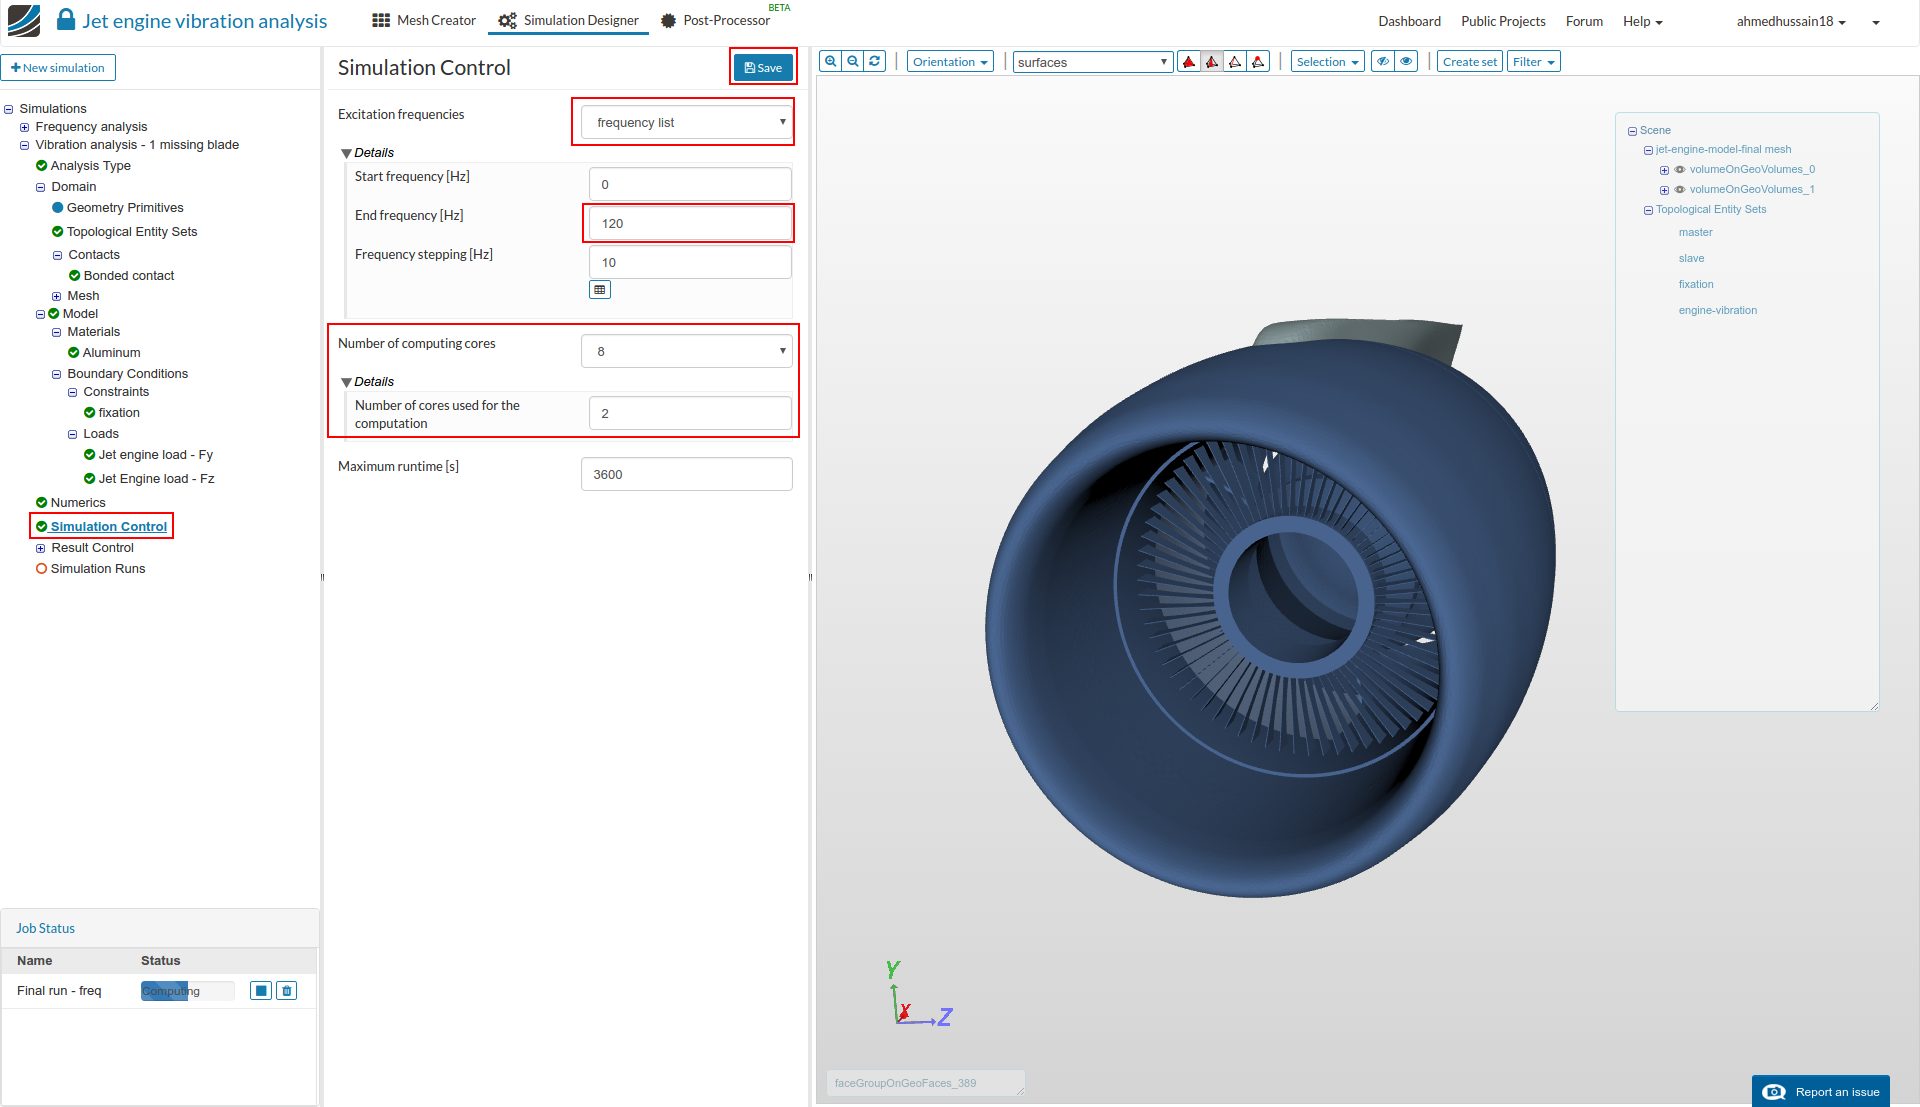Open the Excitation frequencies dropdown
This screenshot has height=1107, width=1920.
tap(686, 123)
